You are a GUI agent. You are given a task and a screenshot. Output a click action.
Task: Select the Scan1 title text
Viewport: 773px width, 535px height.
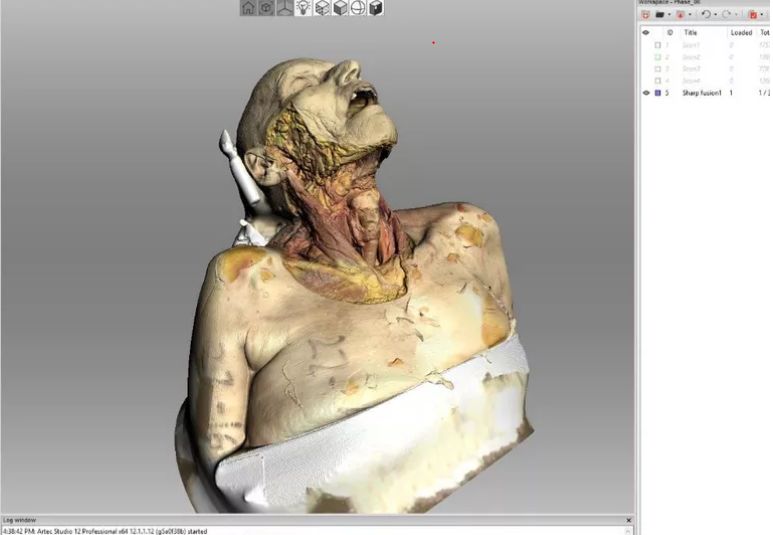click(x=691, y=45)
